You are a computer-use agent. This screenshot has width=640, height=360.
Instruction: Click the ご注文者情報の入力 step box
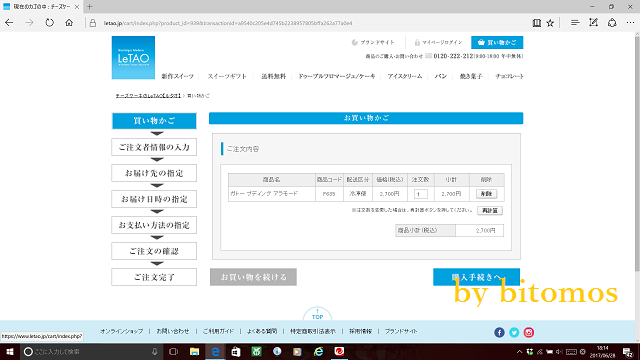click(x=154, y=147)
